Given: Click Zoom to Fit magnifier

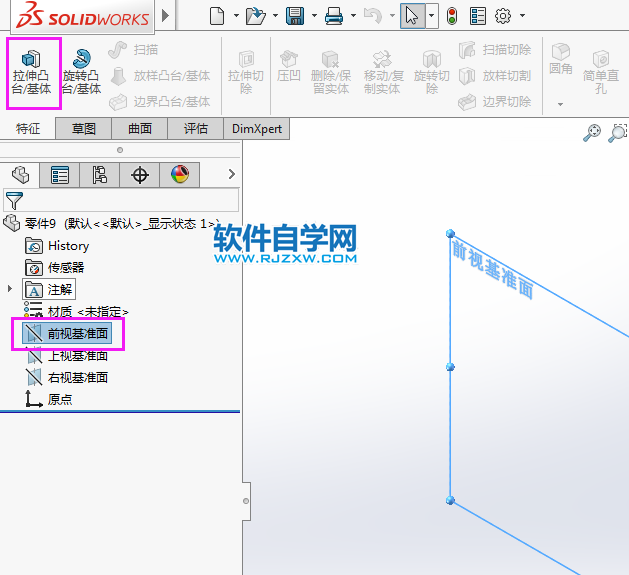Looking at the screenshot, I should (592, 133).
